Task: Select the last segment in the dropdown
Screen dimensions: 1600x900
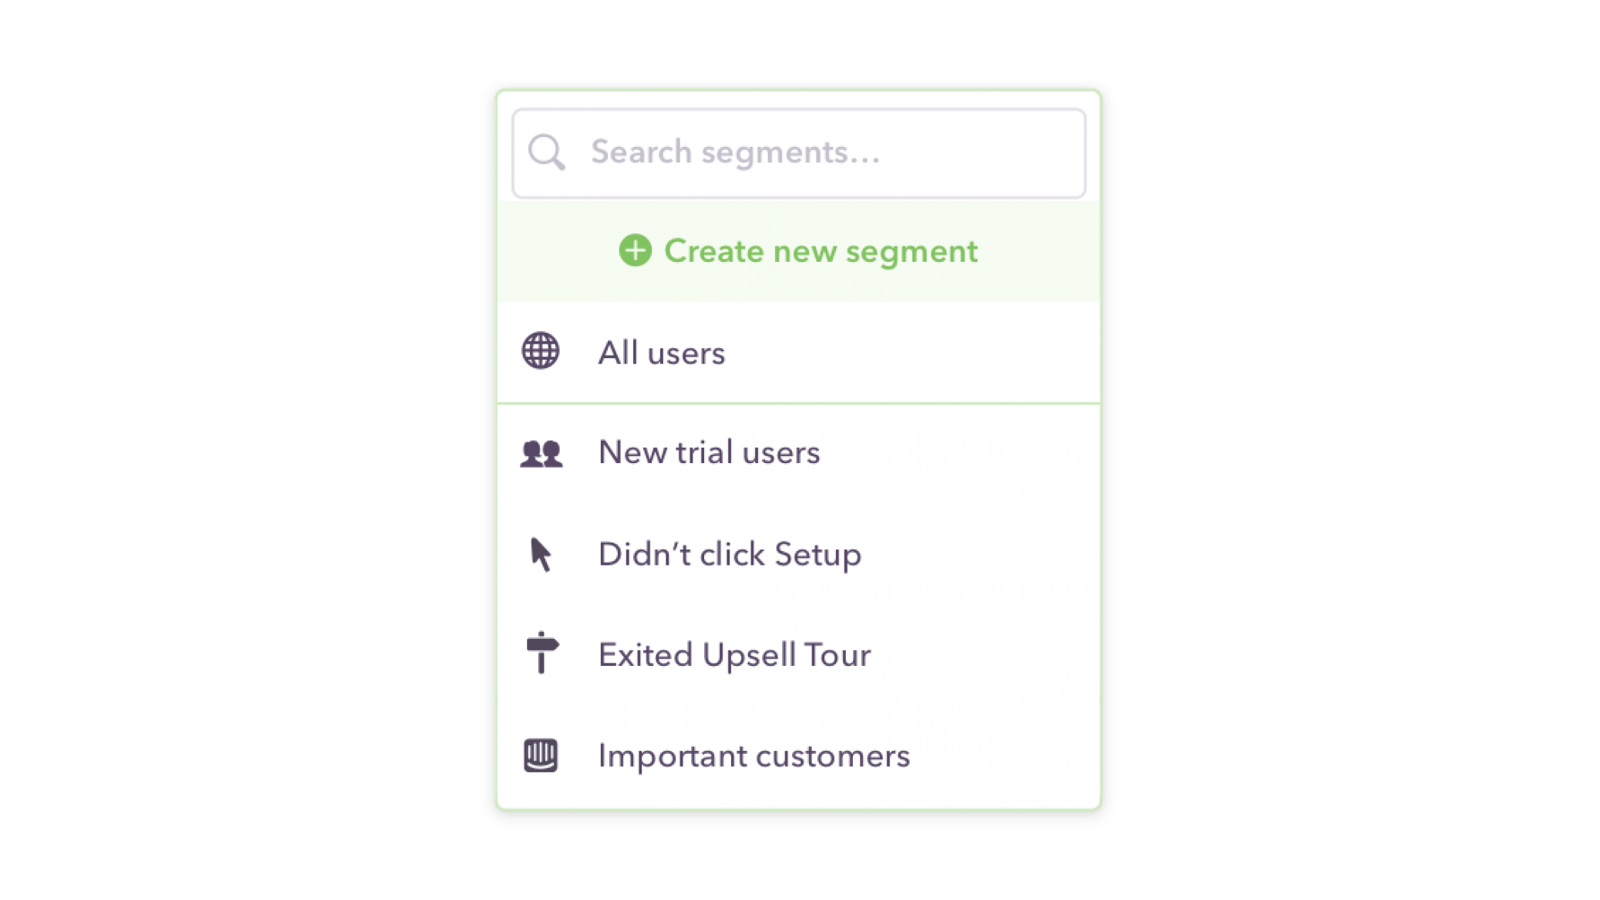Action: coord(753,755)
